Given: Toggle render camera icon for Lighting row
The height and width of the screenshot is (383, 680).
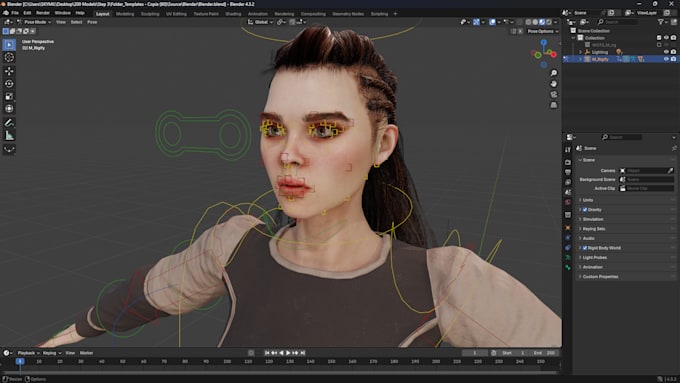Looking at the screenshot, I should coord(673,52).
